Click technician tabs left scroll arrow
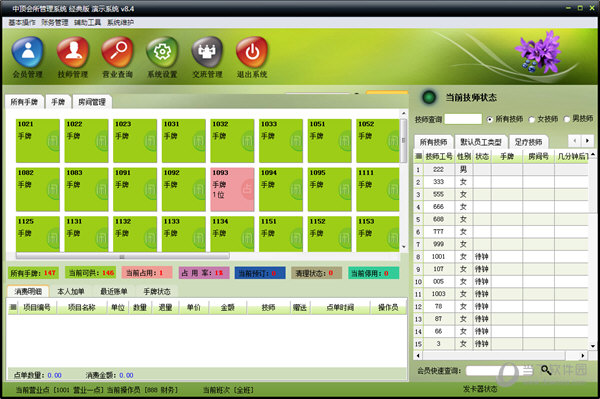Image resolution: width=600 pixels, height=399 pixels. [575, 141]
